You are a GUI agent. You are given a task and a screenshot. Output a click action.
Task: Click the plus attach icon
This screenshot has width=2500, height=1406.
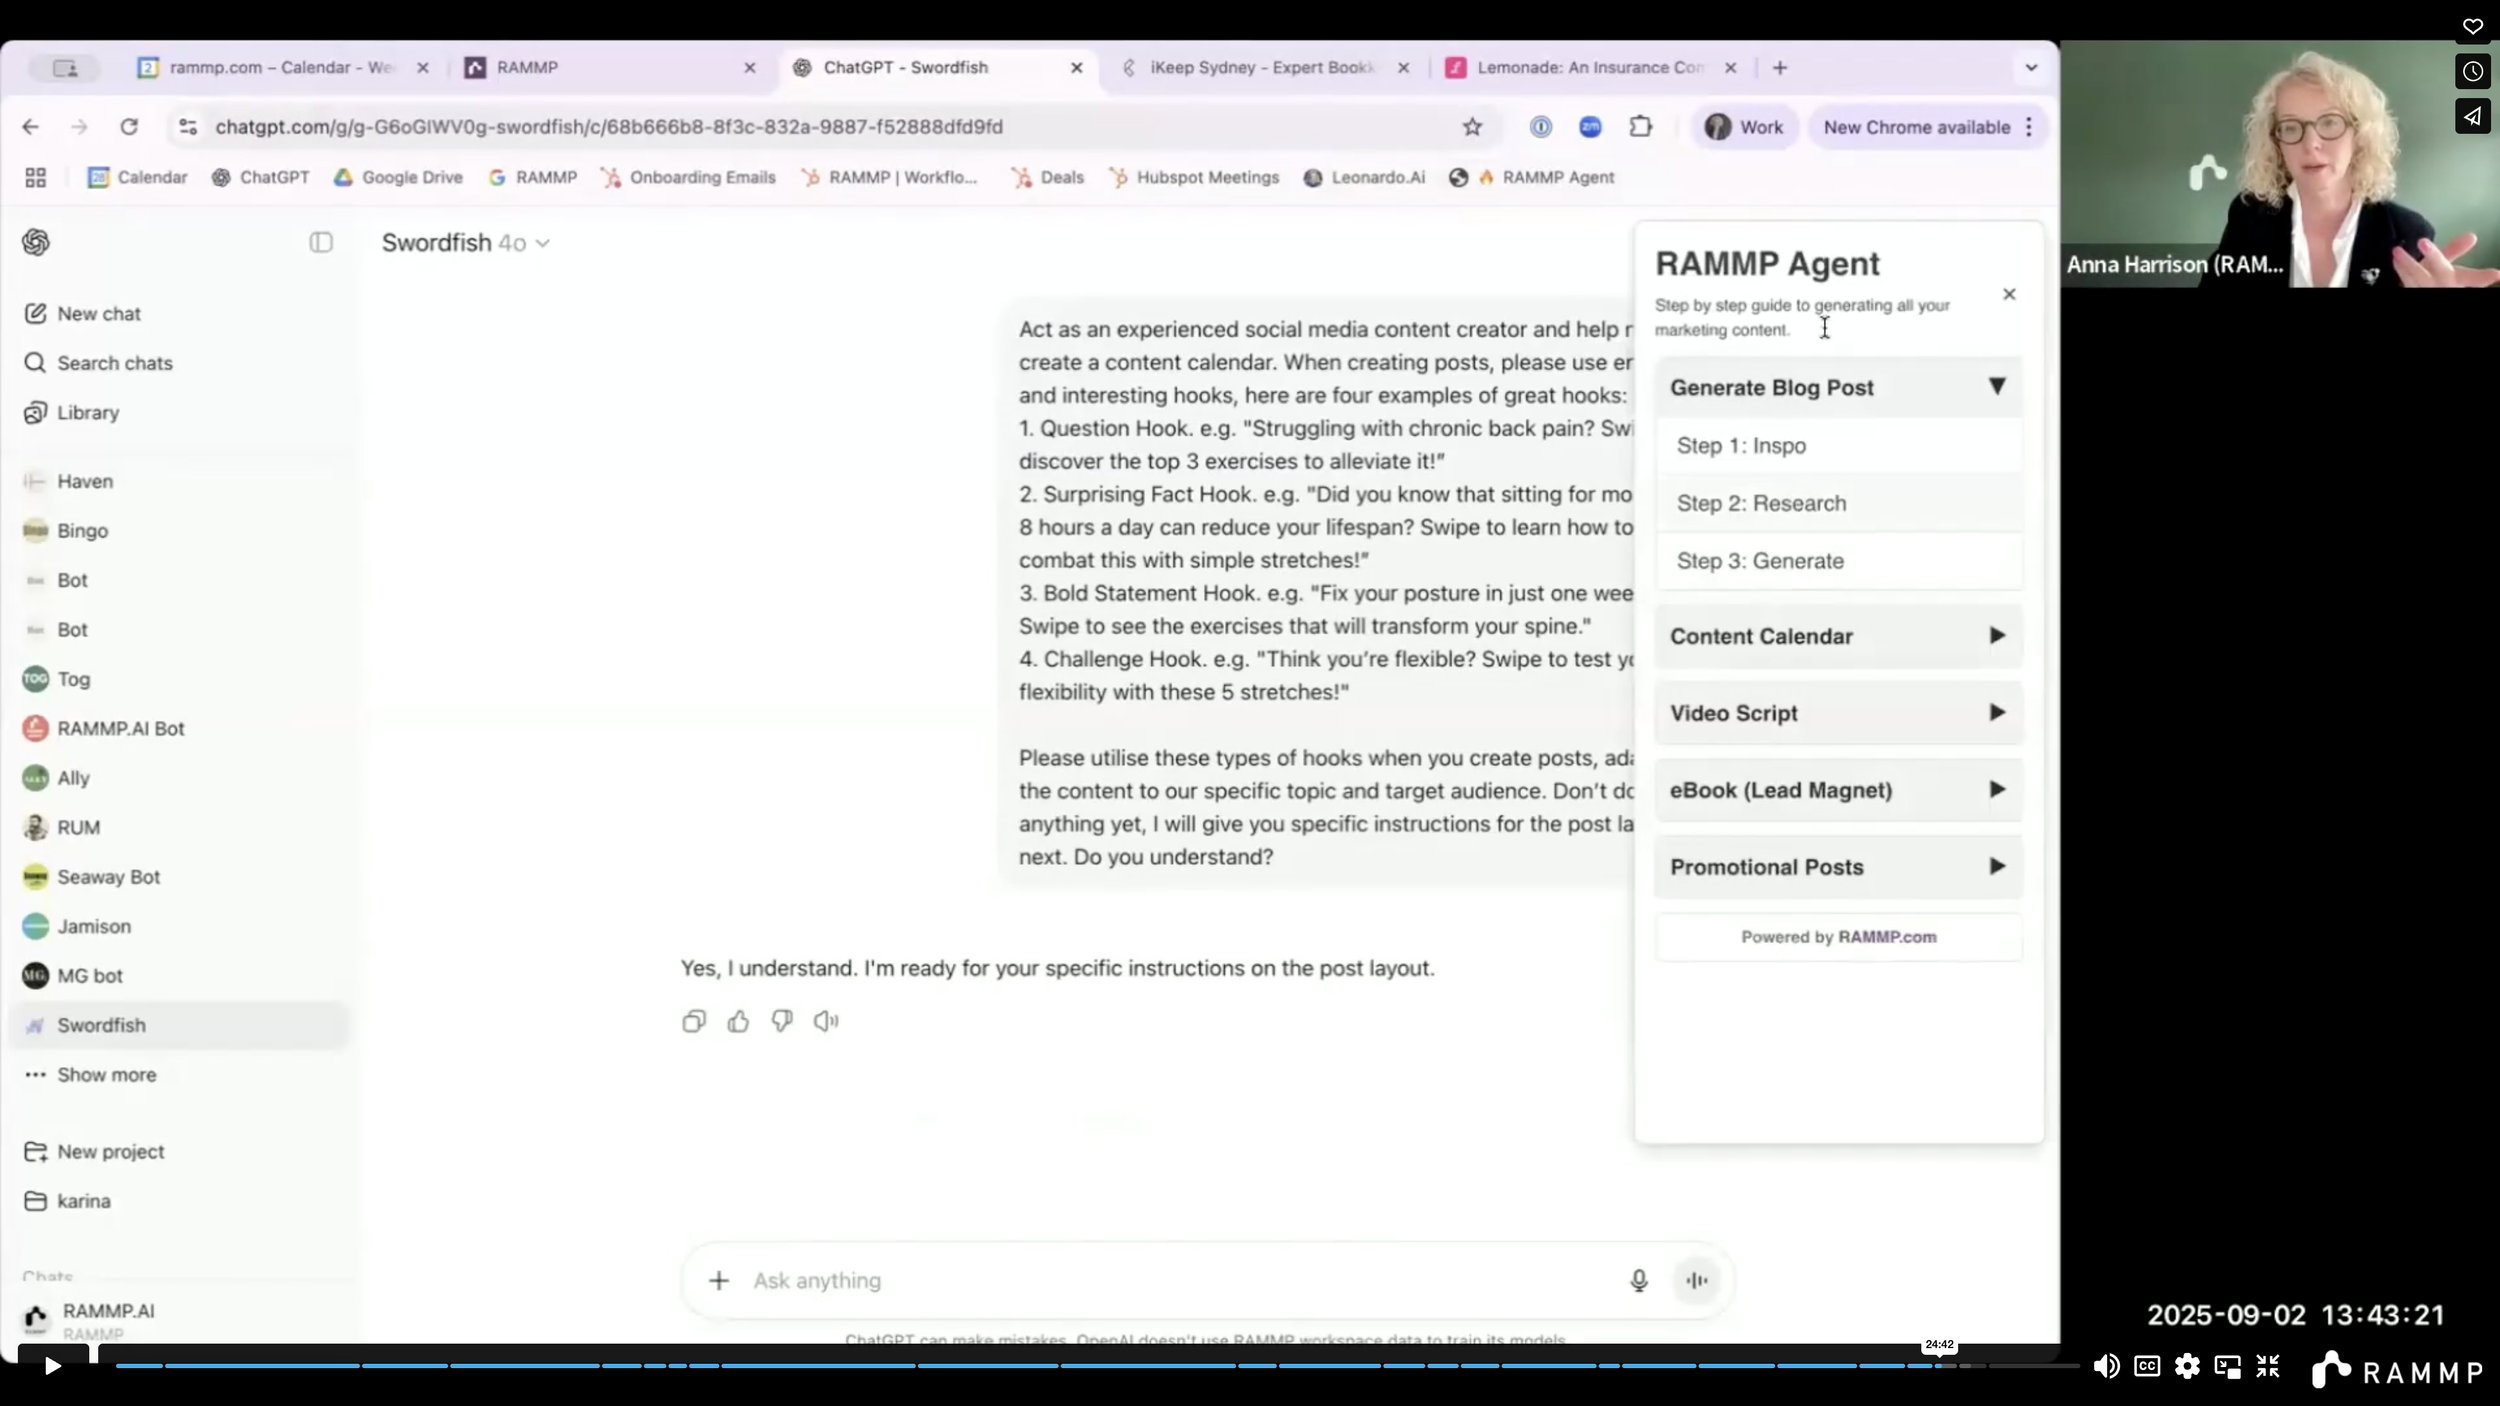(x=718, y=1280)
